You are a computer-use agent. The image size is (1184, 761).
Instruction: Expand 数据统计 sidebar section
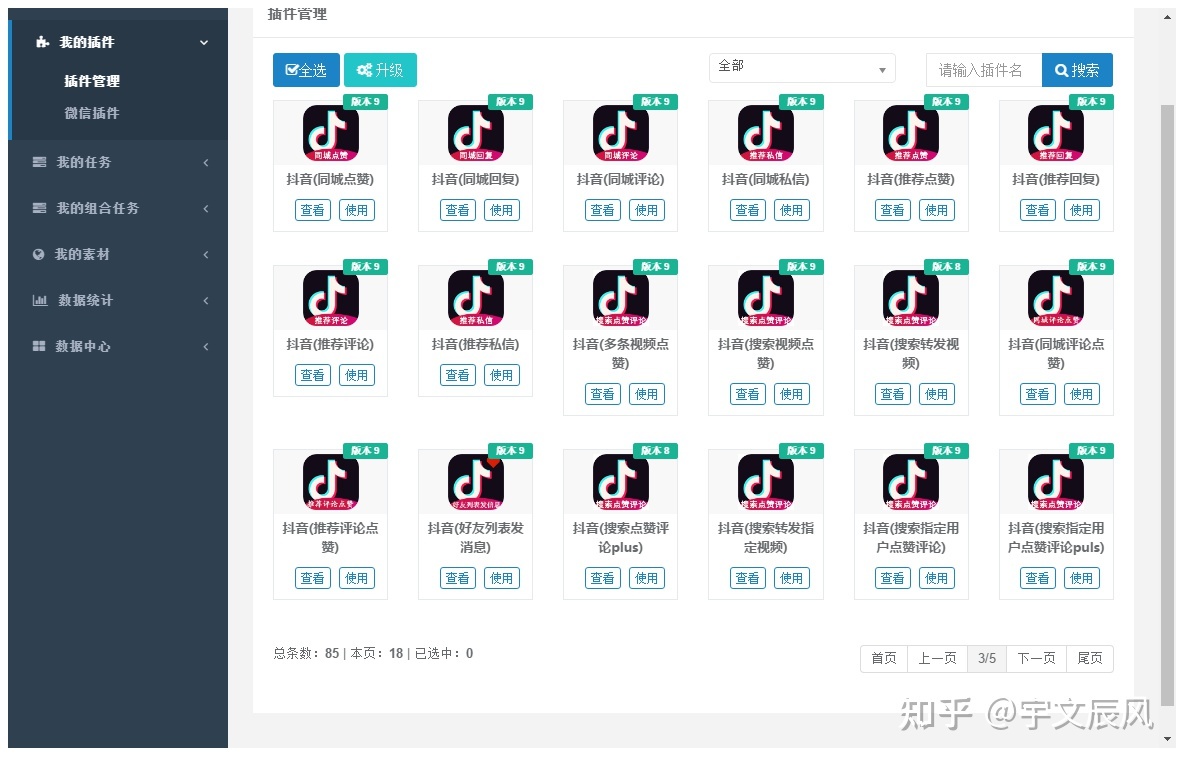118,300
